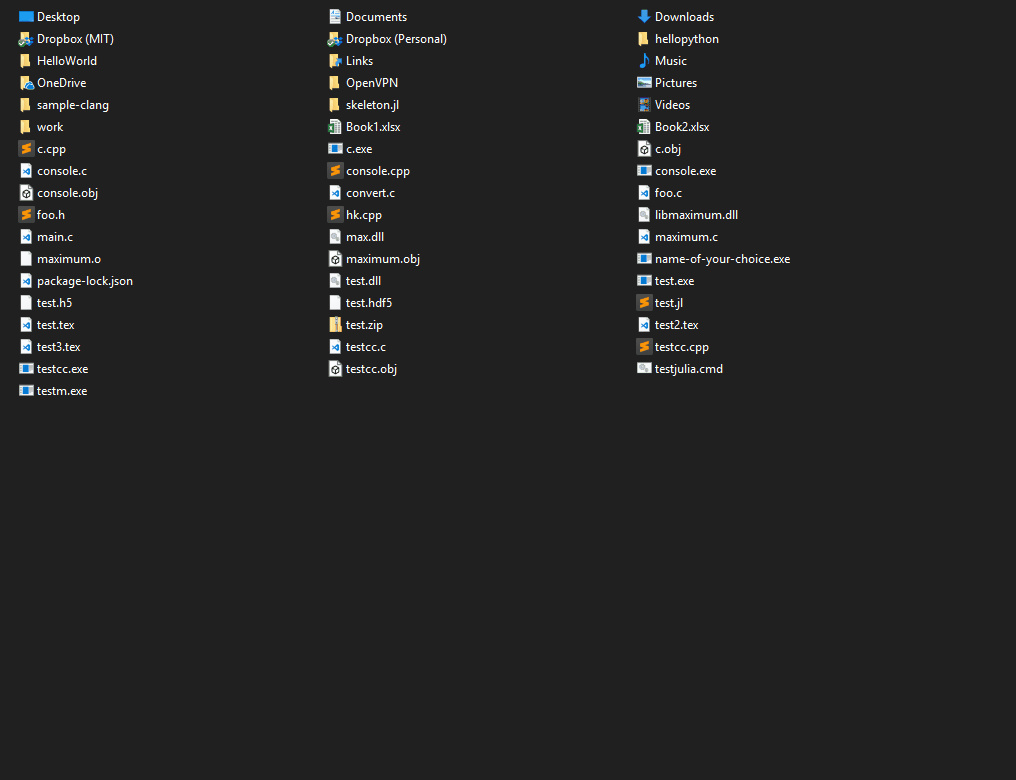Select the file name convert.c
Screen dimensions: 1016x780
point(371,193)
